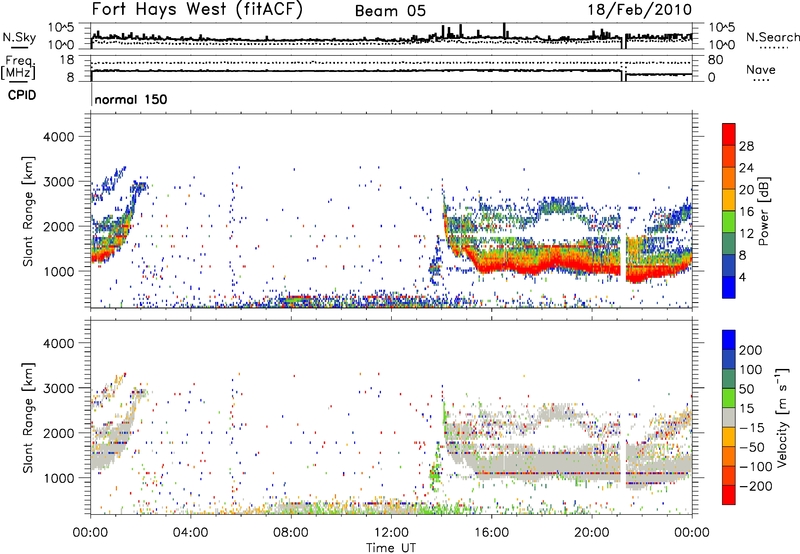Click the '2000' tick on the velocity panel
Image resolution: width=800 pixels, height=554 pixels.
pyautogui.click(x=58, y=433)
